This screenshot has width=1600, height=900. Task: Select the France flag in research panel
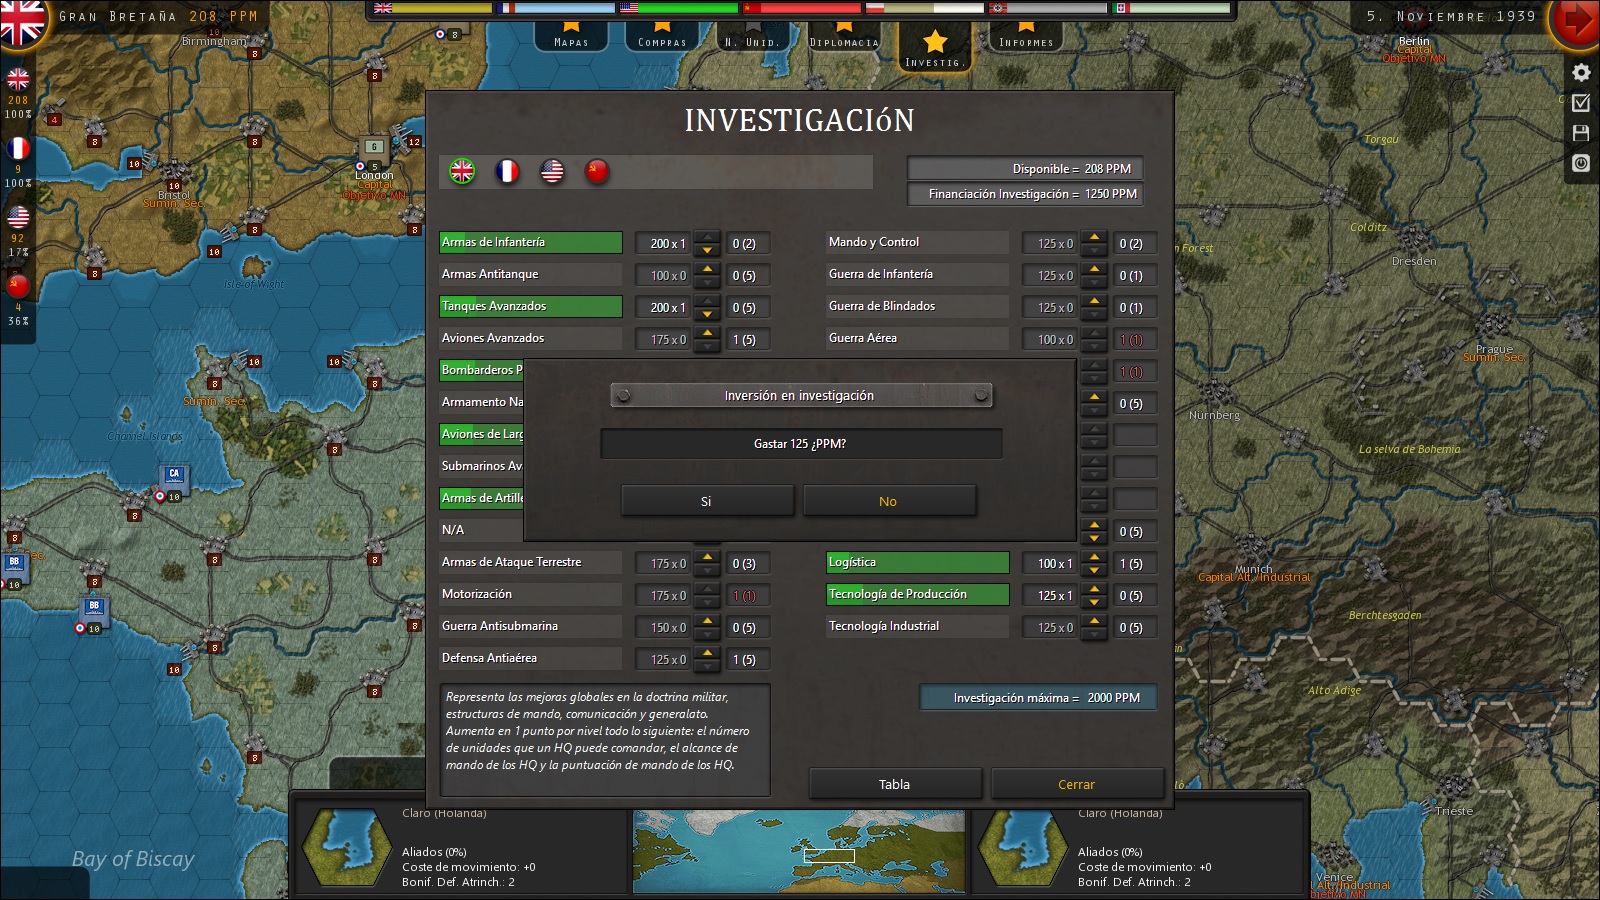507,171
